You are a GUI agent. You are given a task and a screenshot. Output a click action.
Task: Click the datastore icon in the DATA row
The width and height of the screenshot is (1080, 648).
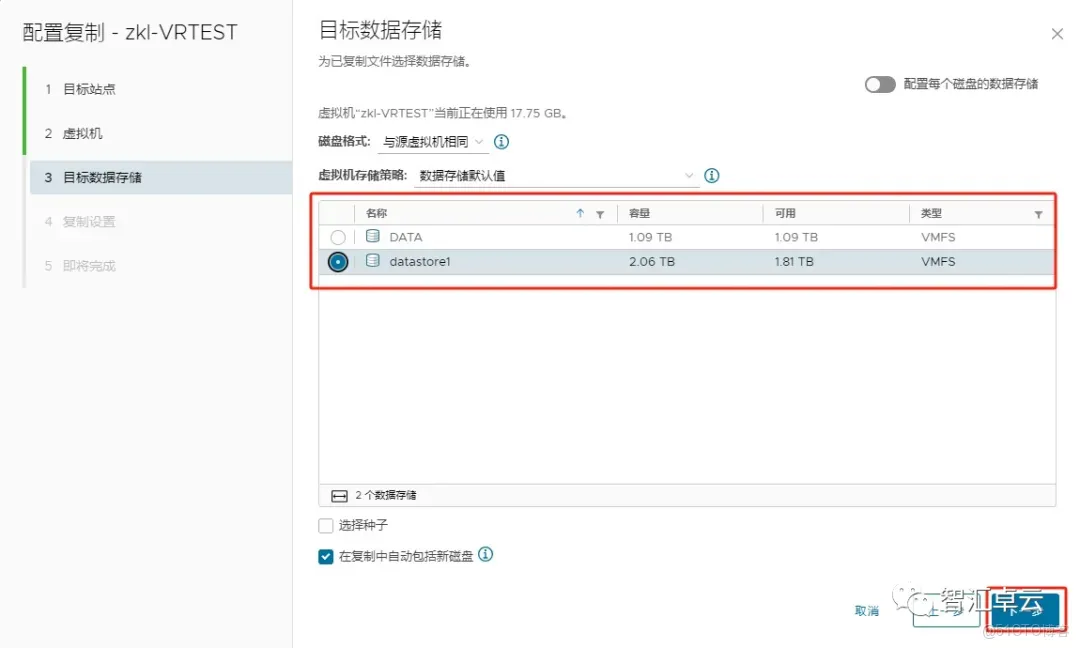click(x=373, y=236)
